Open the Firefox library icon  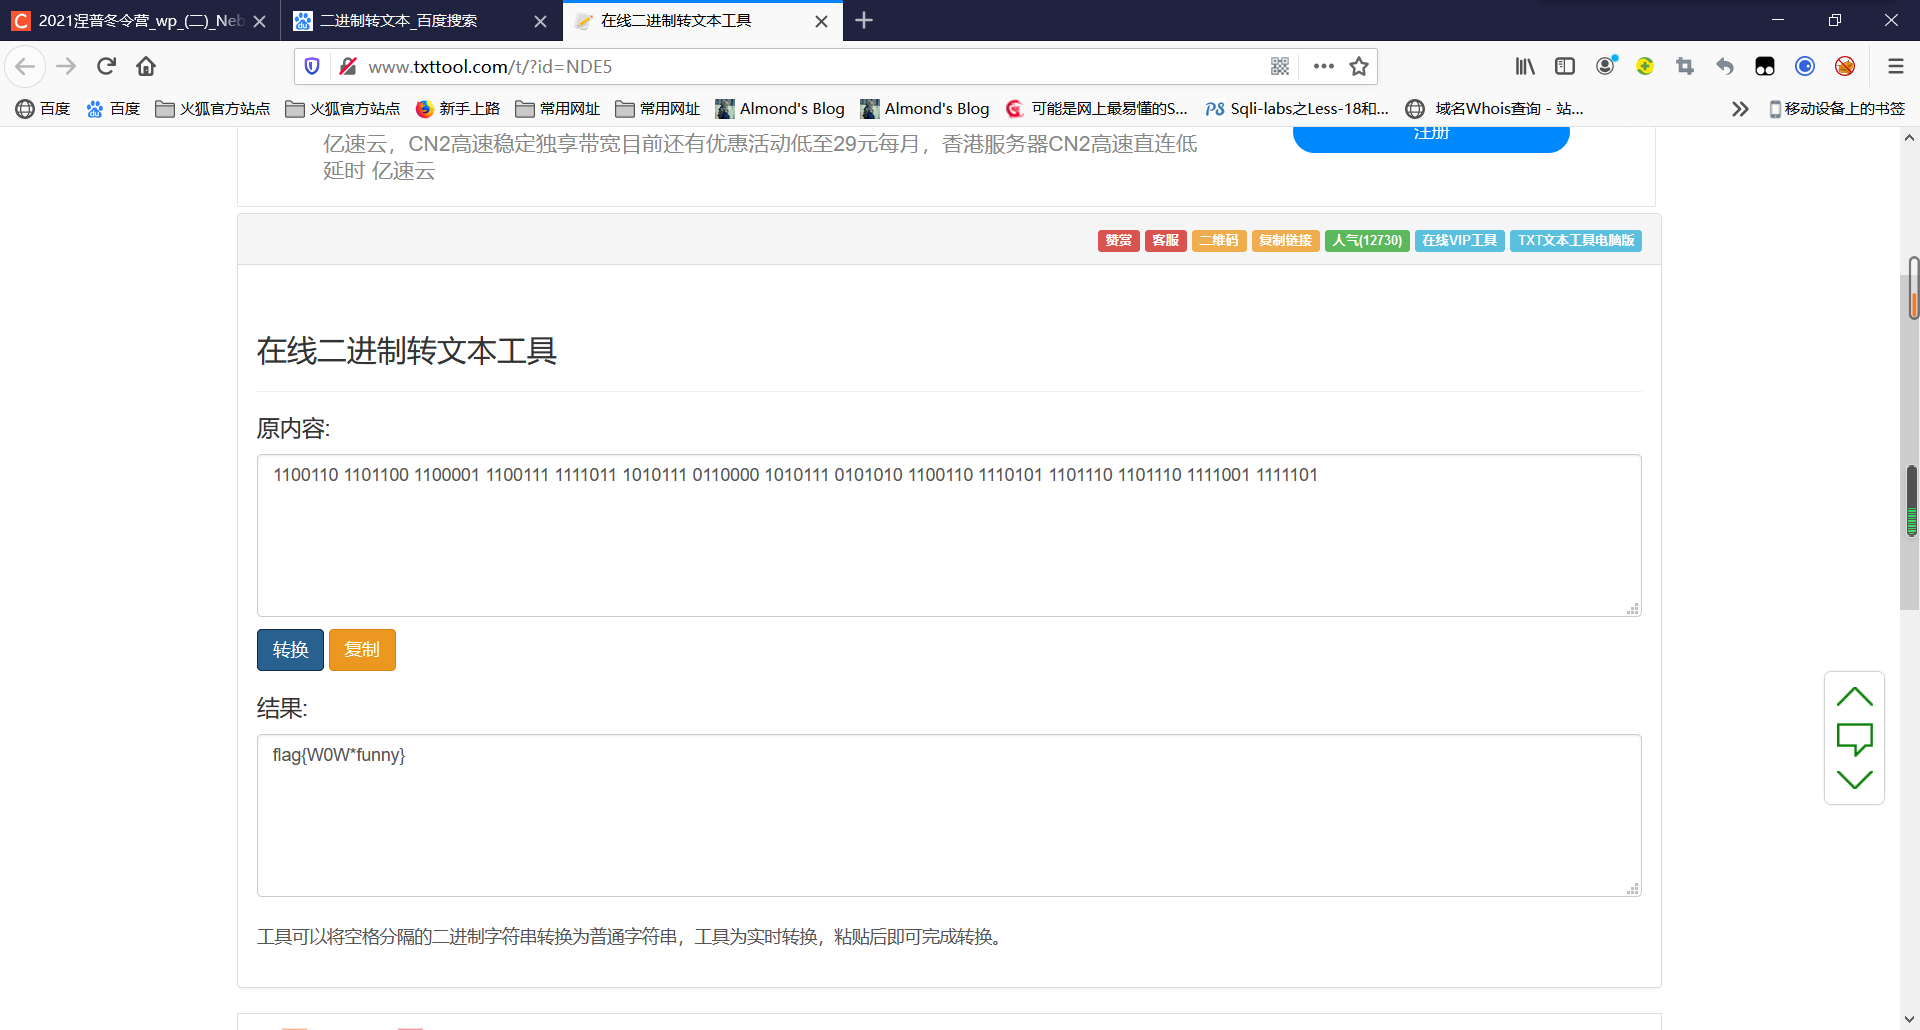tap(1524, 66)
